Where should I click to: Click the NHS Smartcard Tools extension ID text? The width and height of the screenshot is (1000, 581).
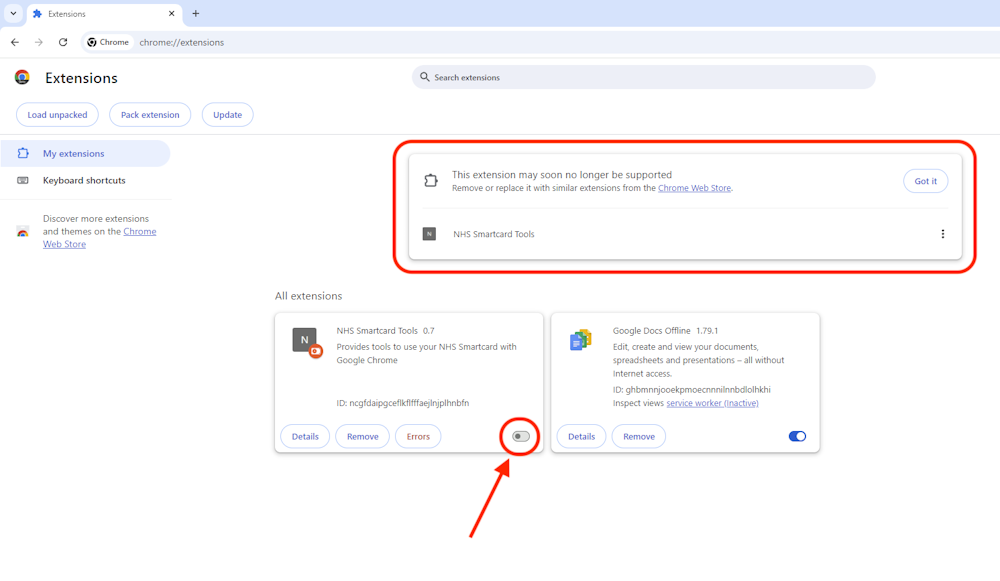[402, 403]
